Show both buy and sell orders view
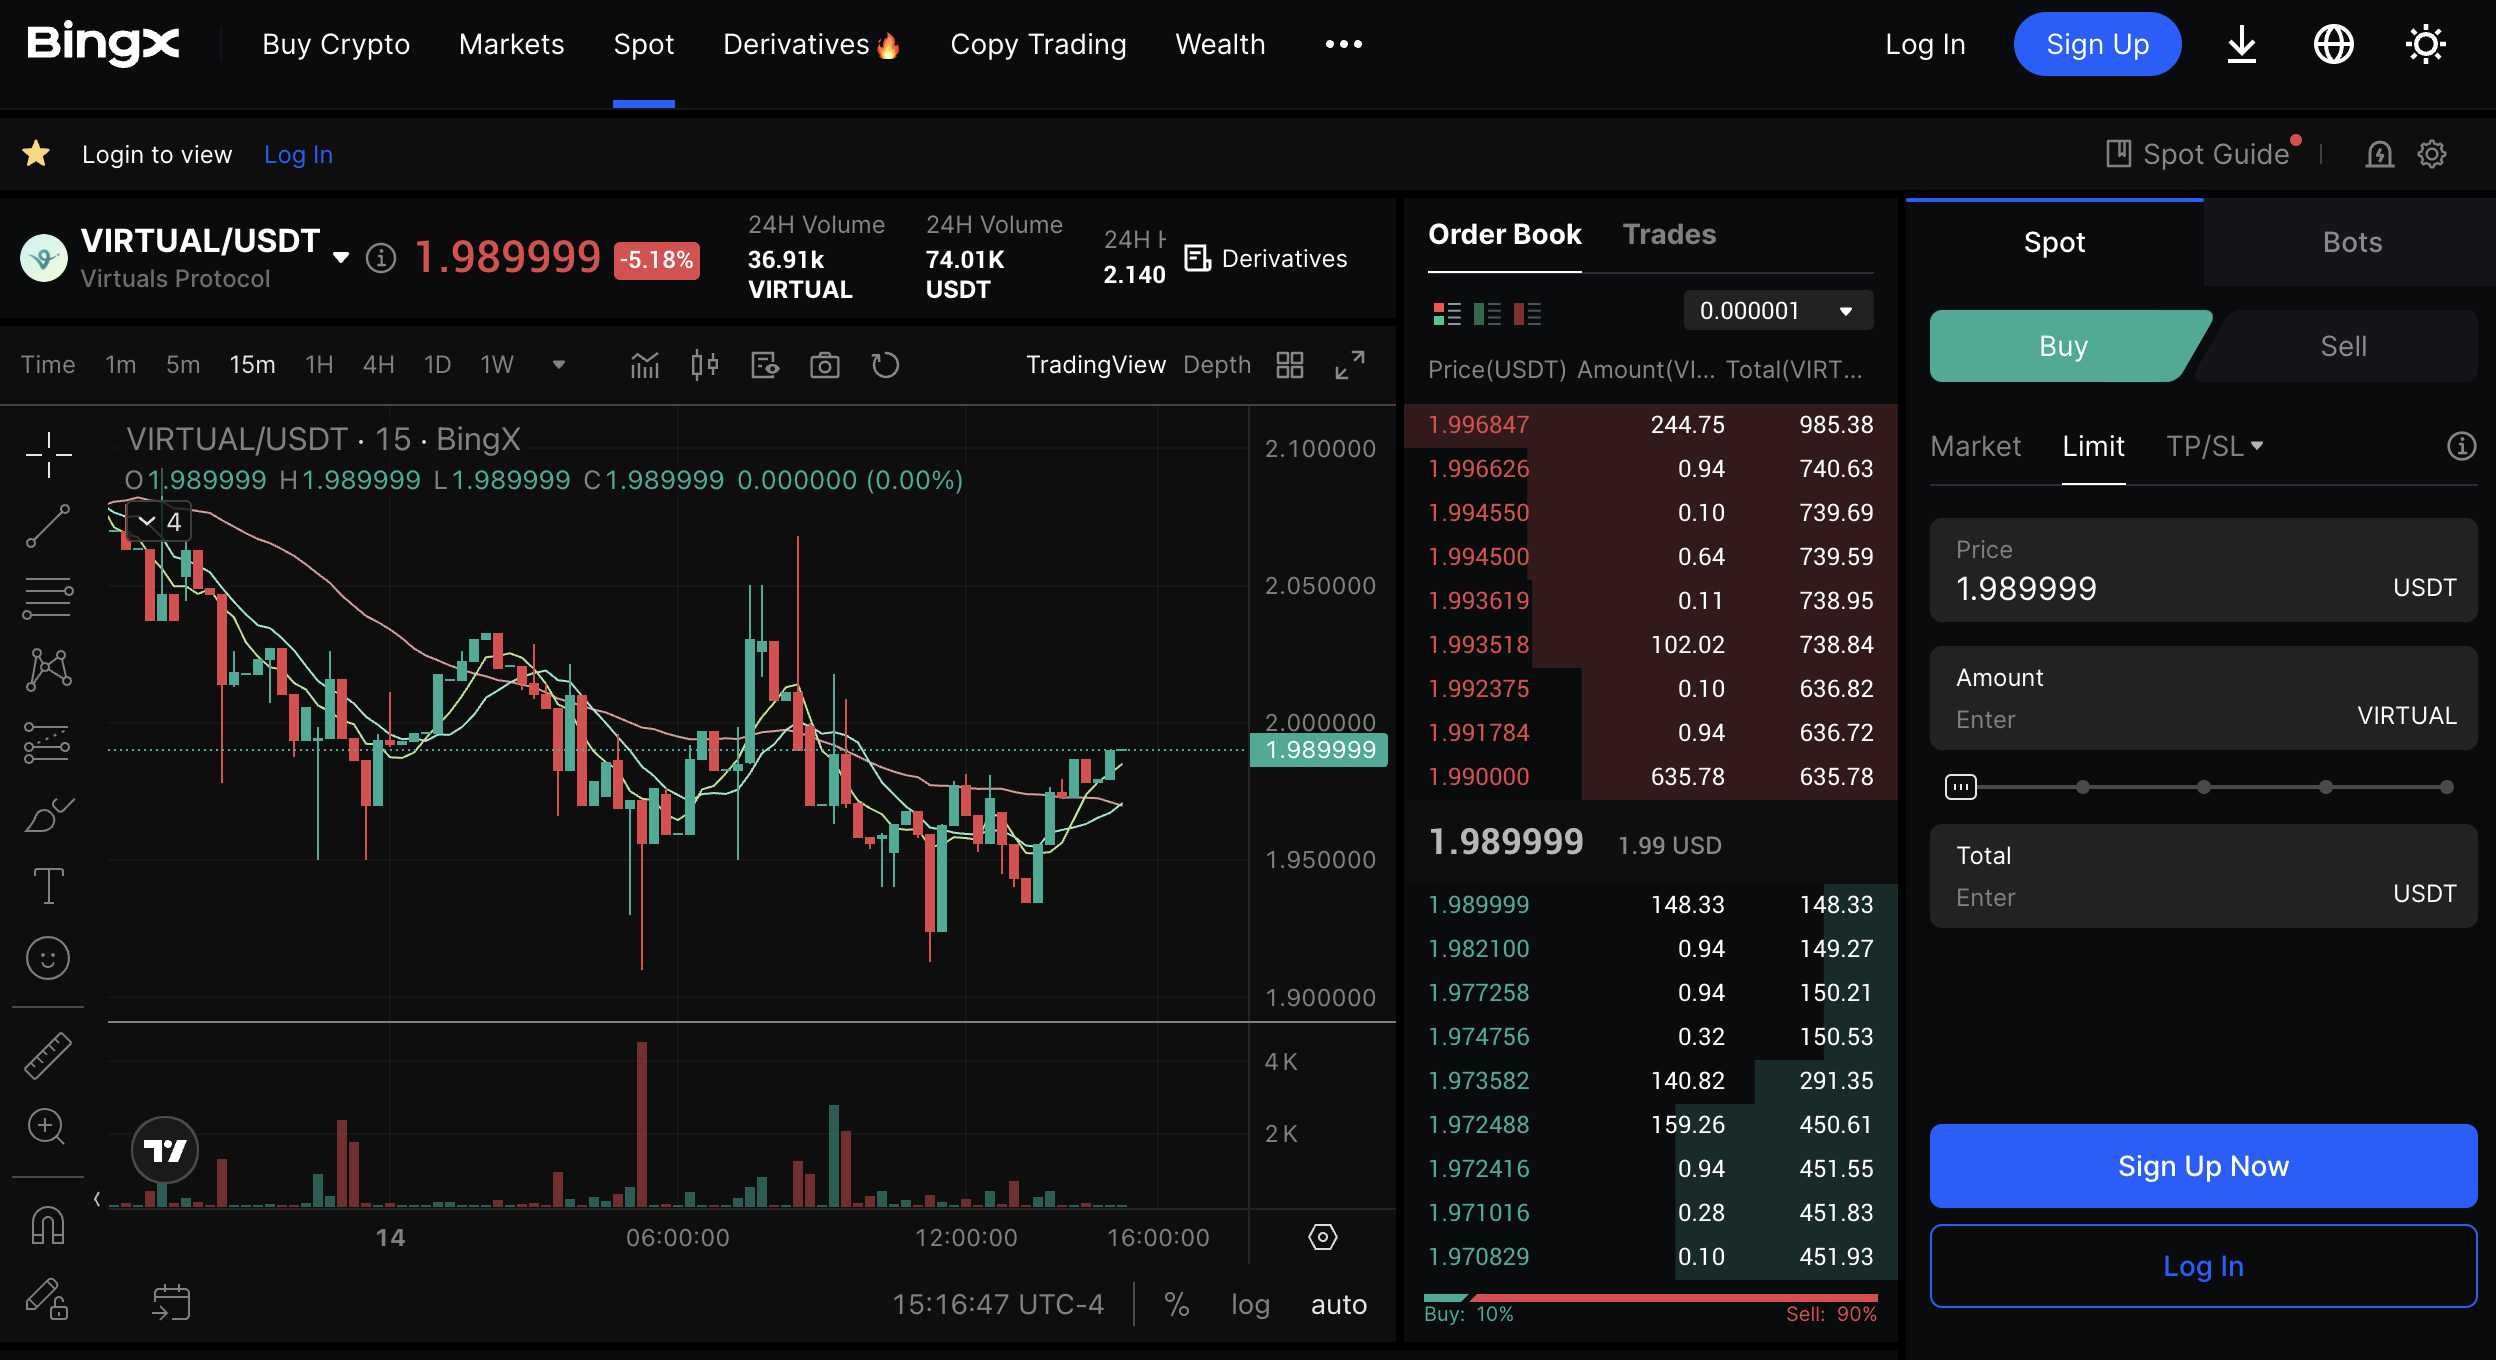This screenshot has width=2496, height=1360. [x=1447, y=314]
